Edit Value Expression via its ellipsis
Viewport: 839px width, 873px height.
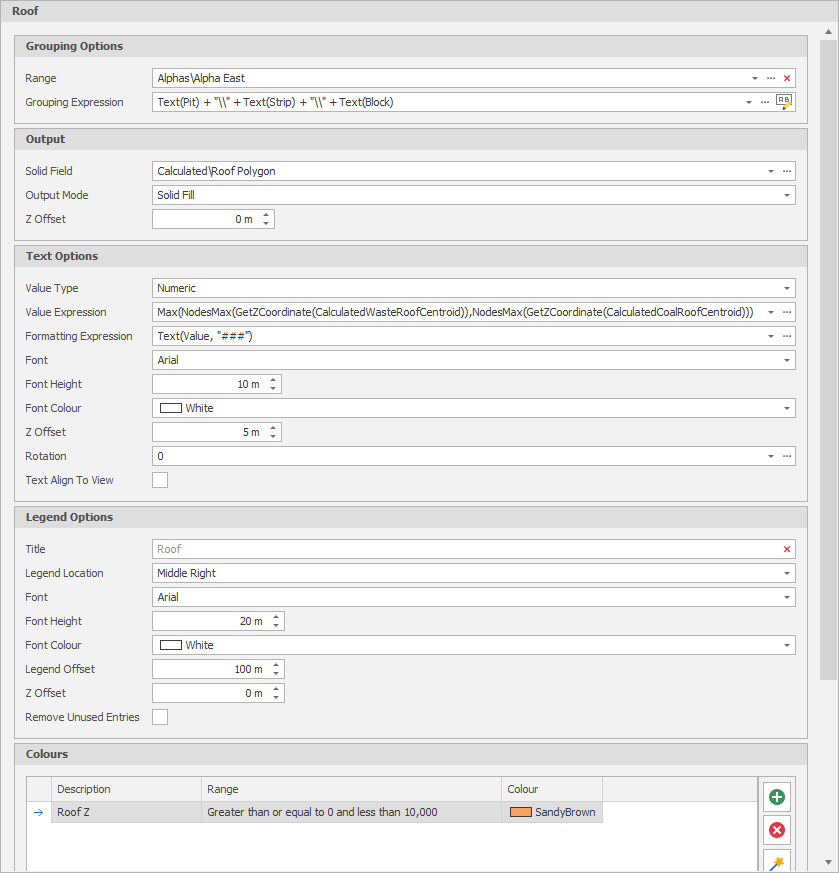tap(787, 312)
